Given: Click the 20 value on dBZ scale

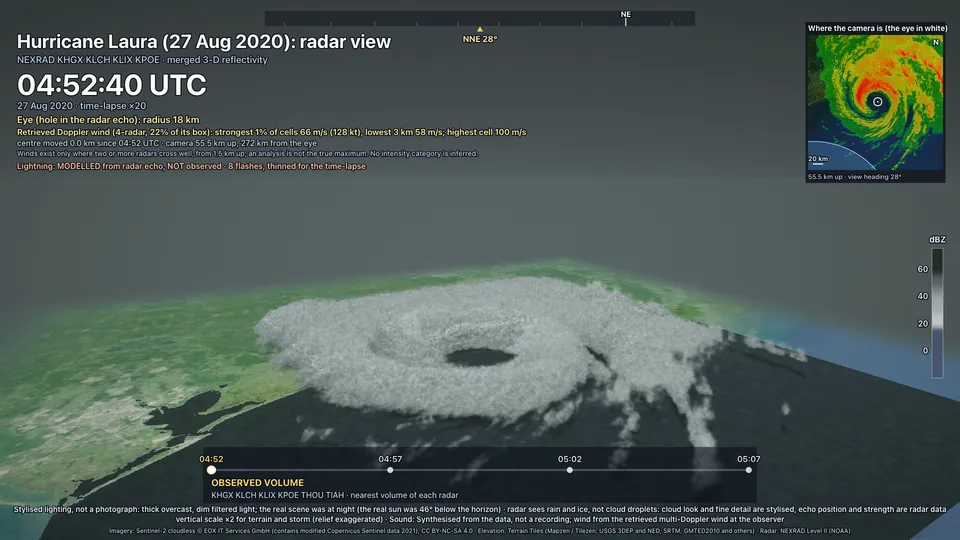Looking at the screenshot, I should pos(922,323).
